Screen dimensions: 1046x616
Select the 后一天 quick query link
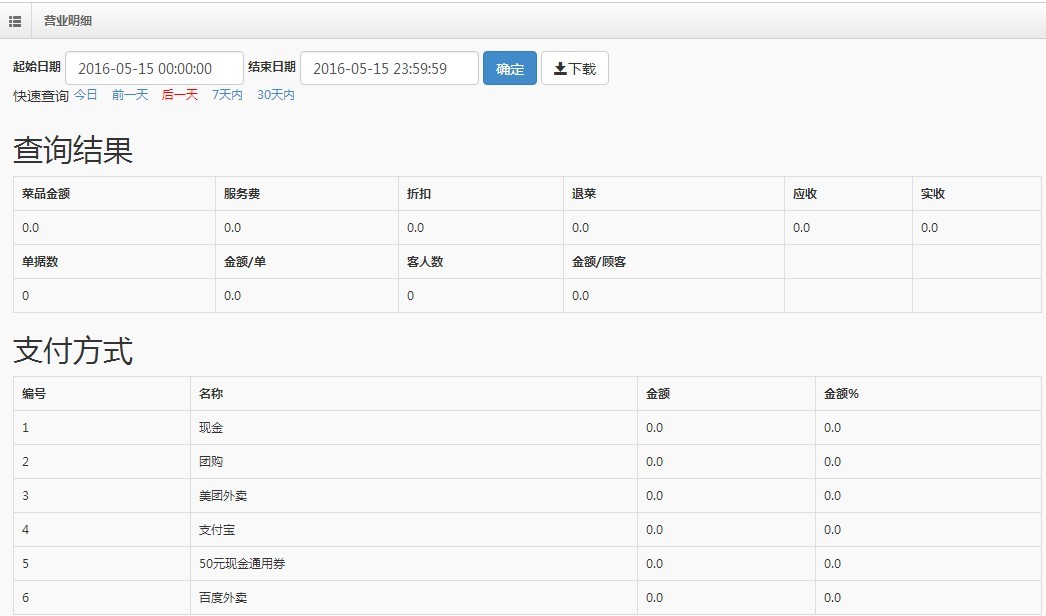(179, 95)
